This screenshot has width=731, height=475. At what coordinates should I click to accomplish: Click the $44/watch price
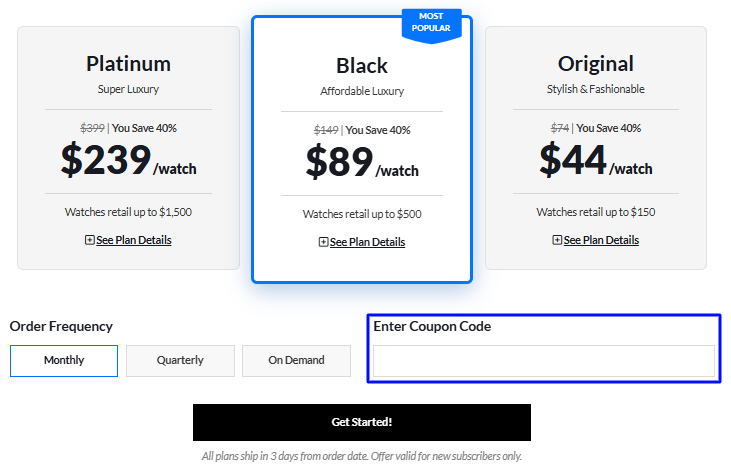click(596, 161)
